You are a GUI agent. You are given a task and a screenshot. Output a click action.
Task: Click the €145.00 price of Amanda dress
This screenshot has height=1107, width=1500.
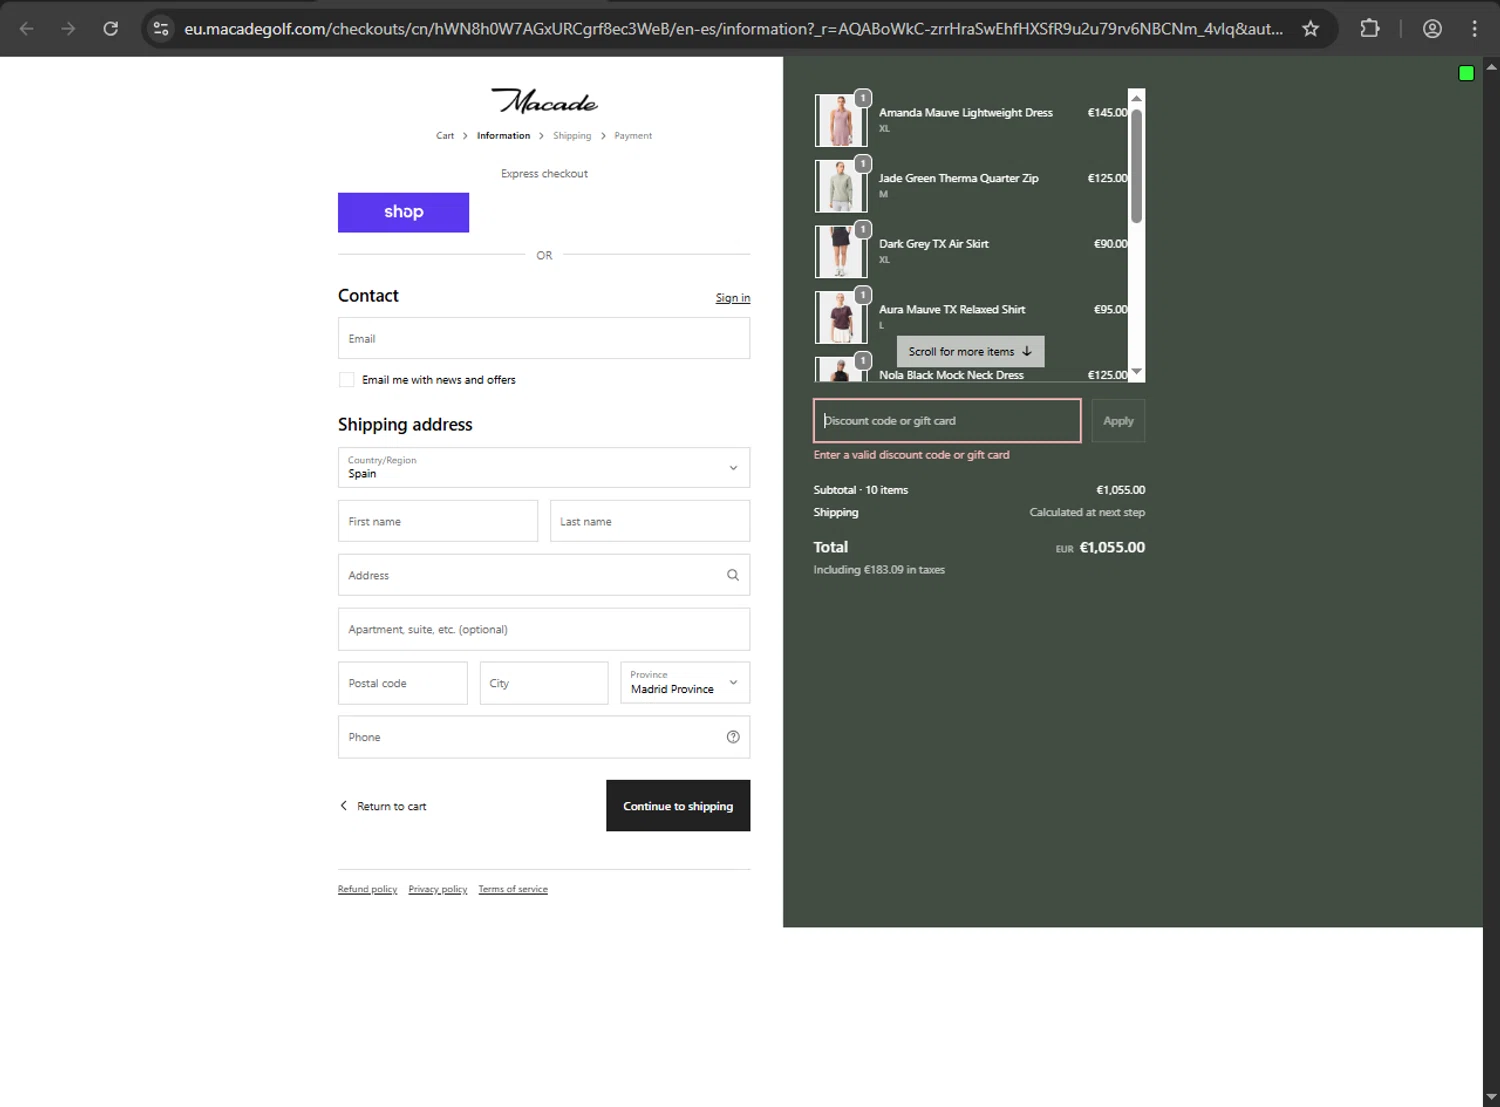tap(1107, 113)
